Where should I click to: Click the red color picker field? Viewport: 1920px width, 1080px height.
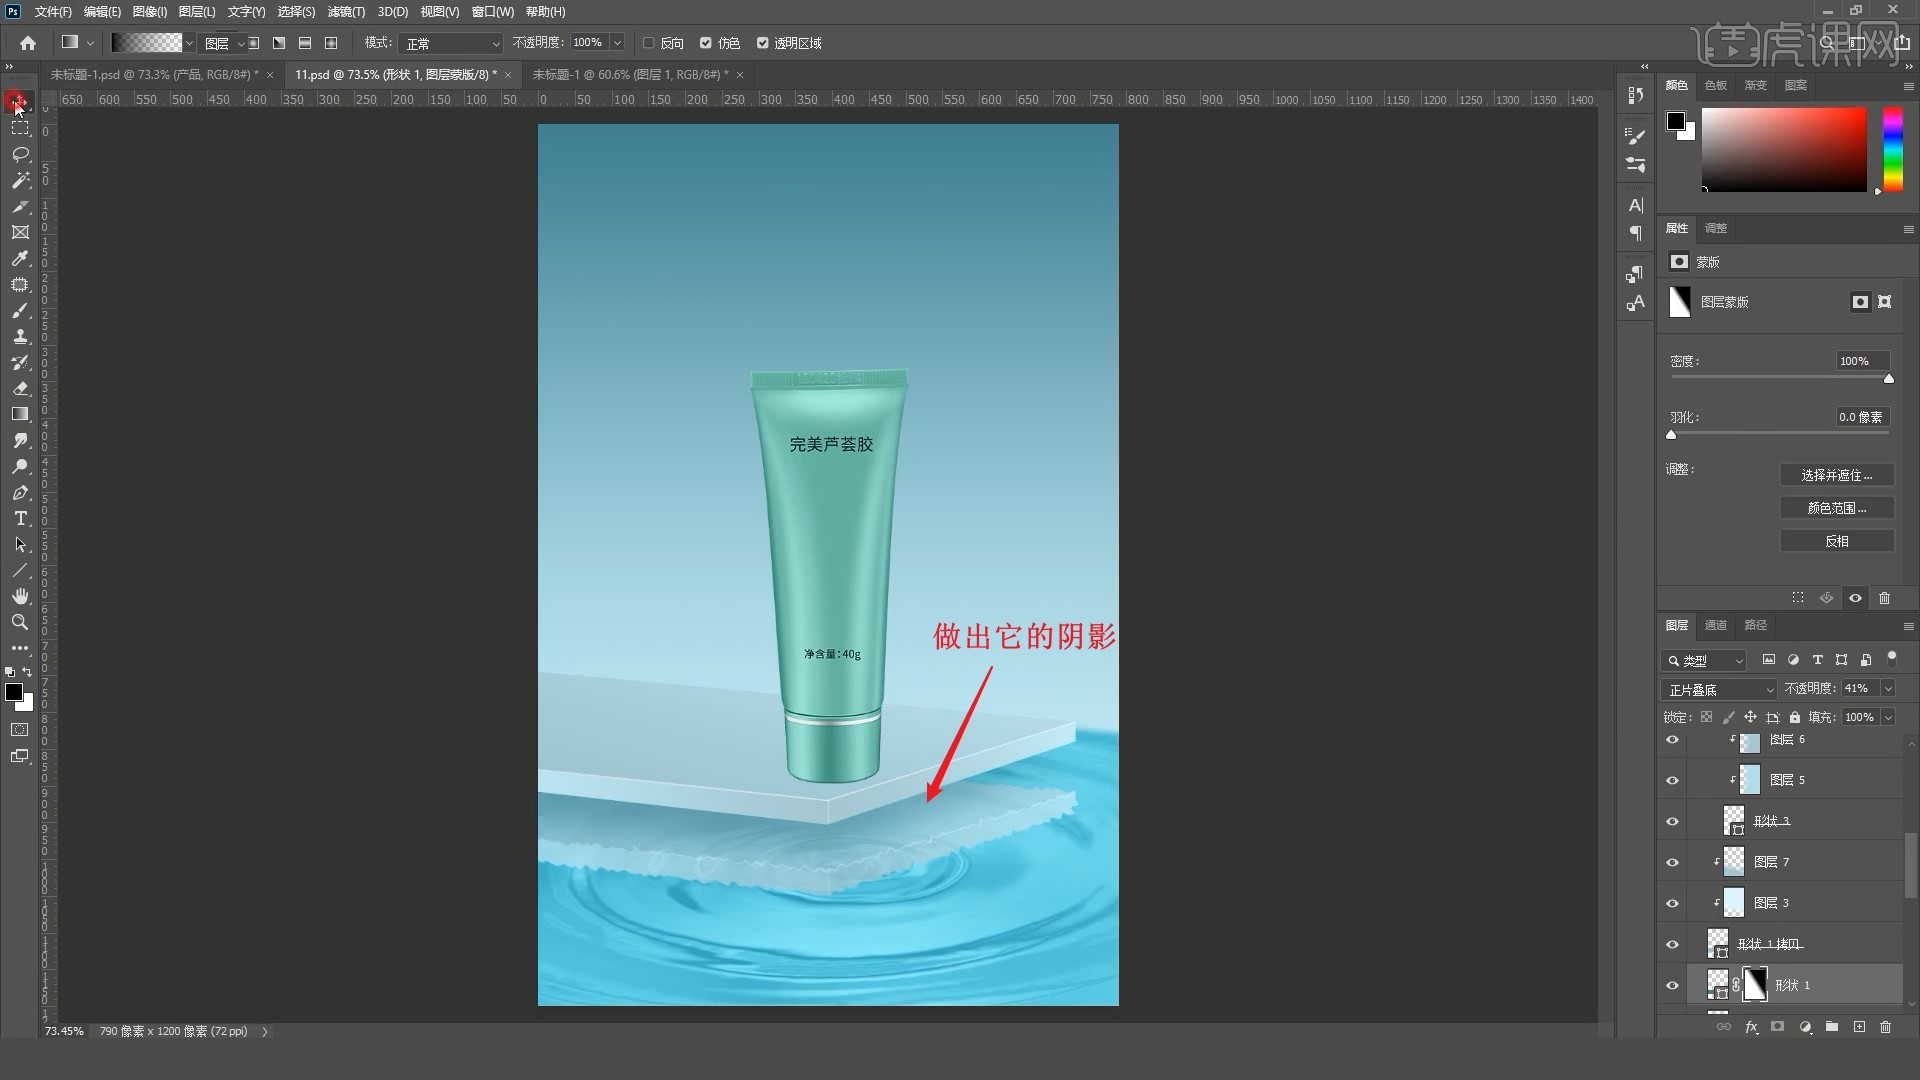[1783, 150]
